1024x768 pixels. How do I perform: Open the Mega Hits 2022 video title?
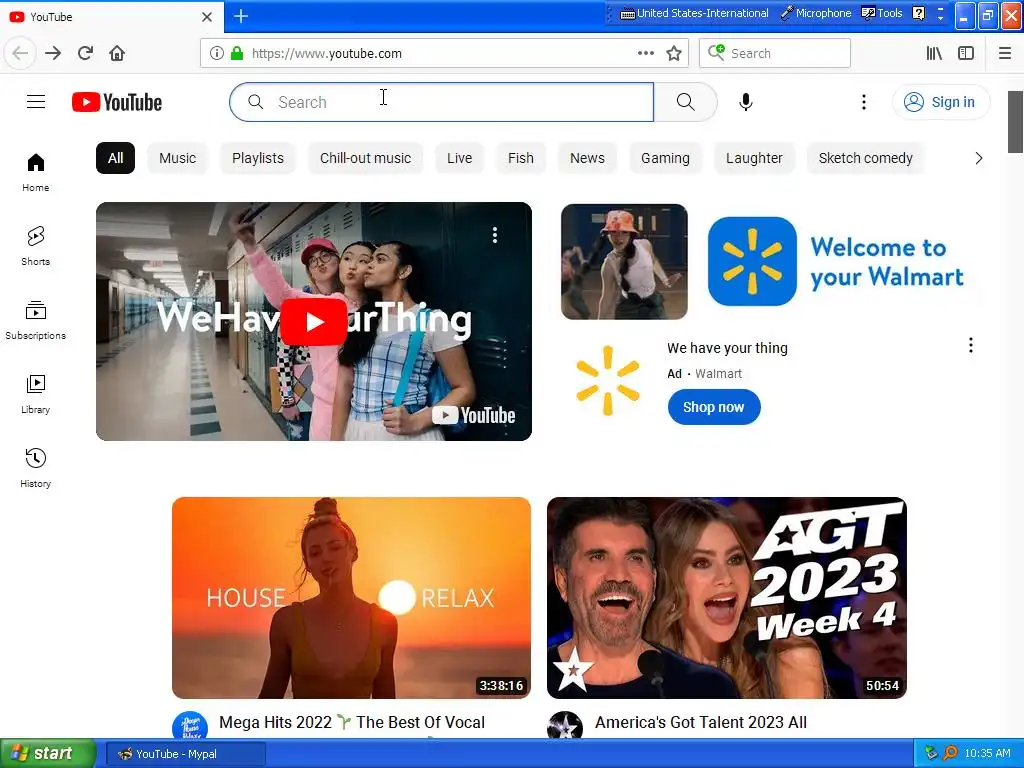[352, 722]
